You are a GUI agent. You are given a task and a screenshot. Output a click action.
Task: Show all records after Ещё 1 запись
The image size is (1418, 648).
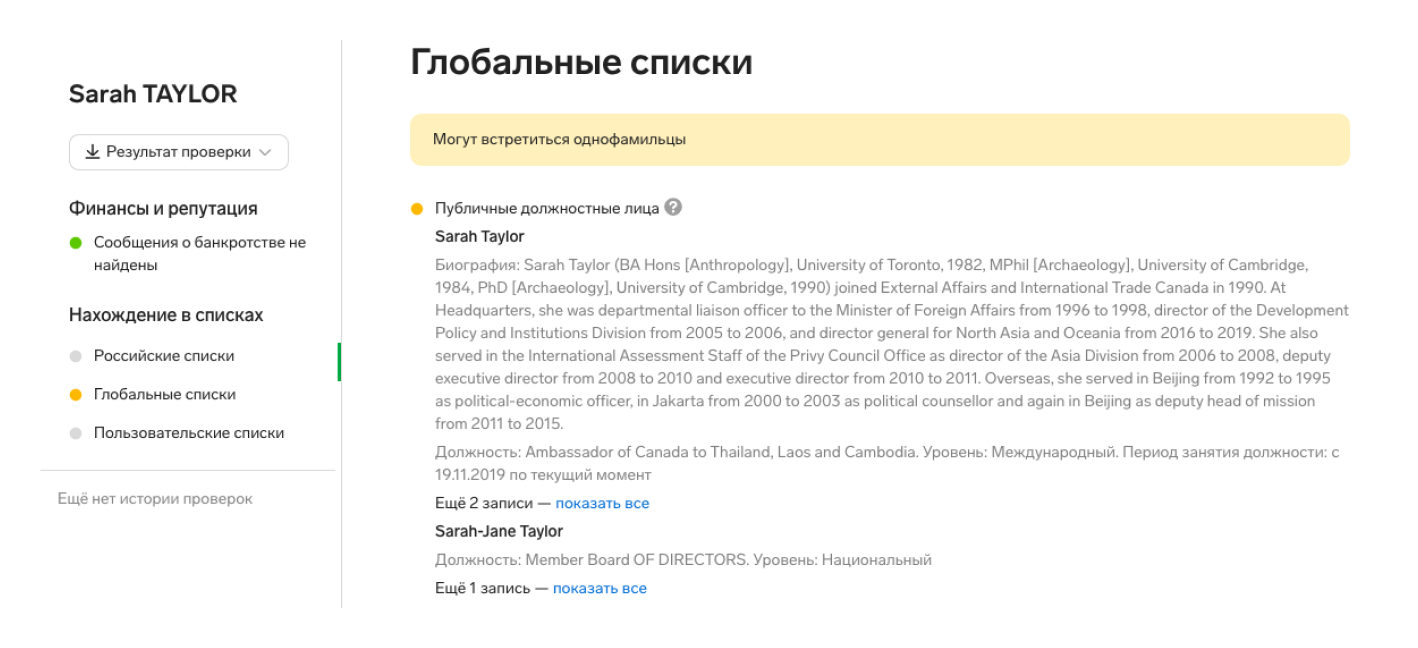(599, 588)
